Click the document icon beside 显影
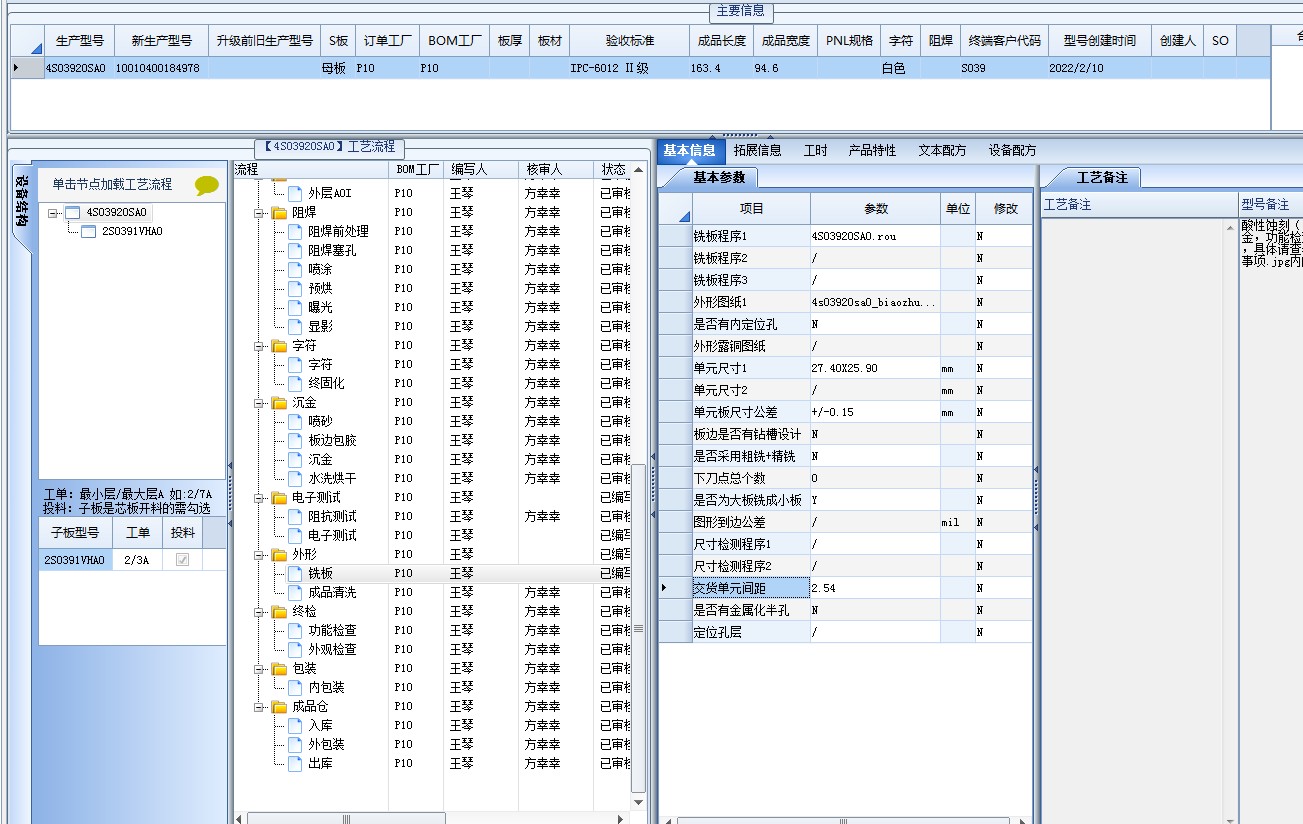 coord(295,326)
